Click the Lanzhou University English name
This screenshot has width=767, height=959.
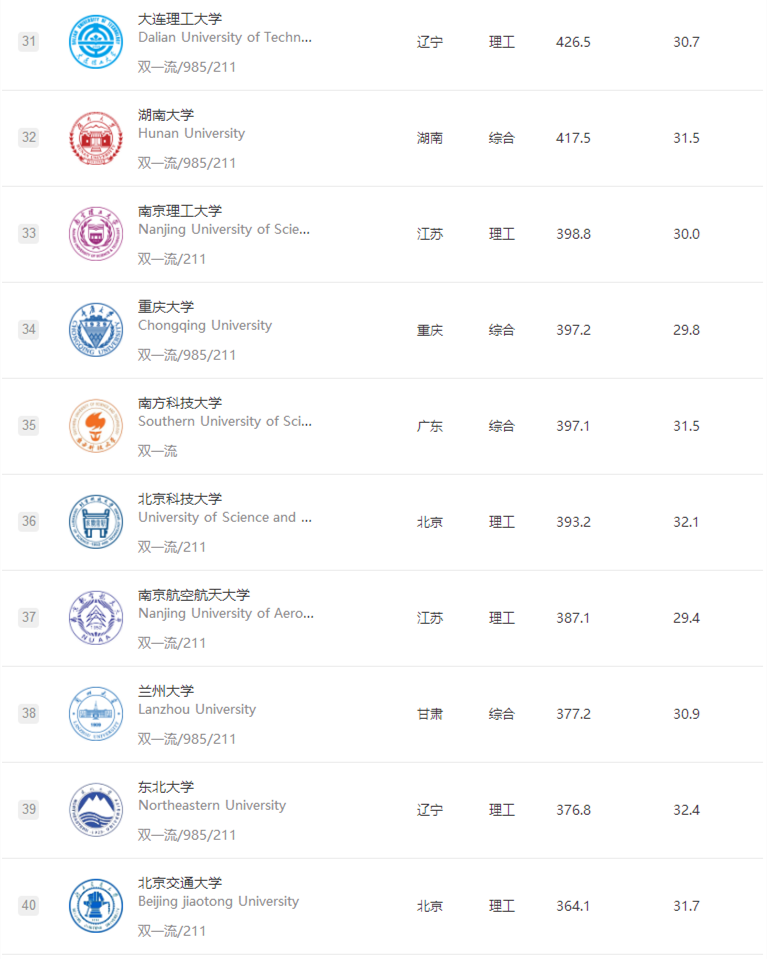coord(197,709)
